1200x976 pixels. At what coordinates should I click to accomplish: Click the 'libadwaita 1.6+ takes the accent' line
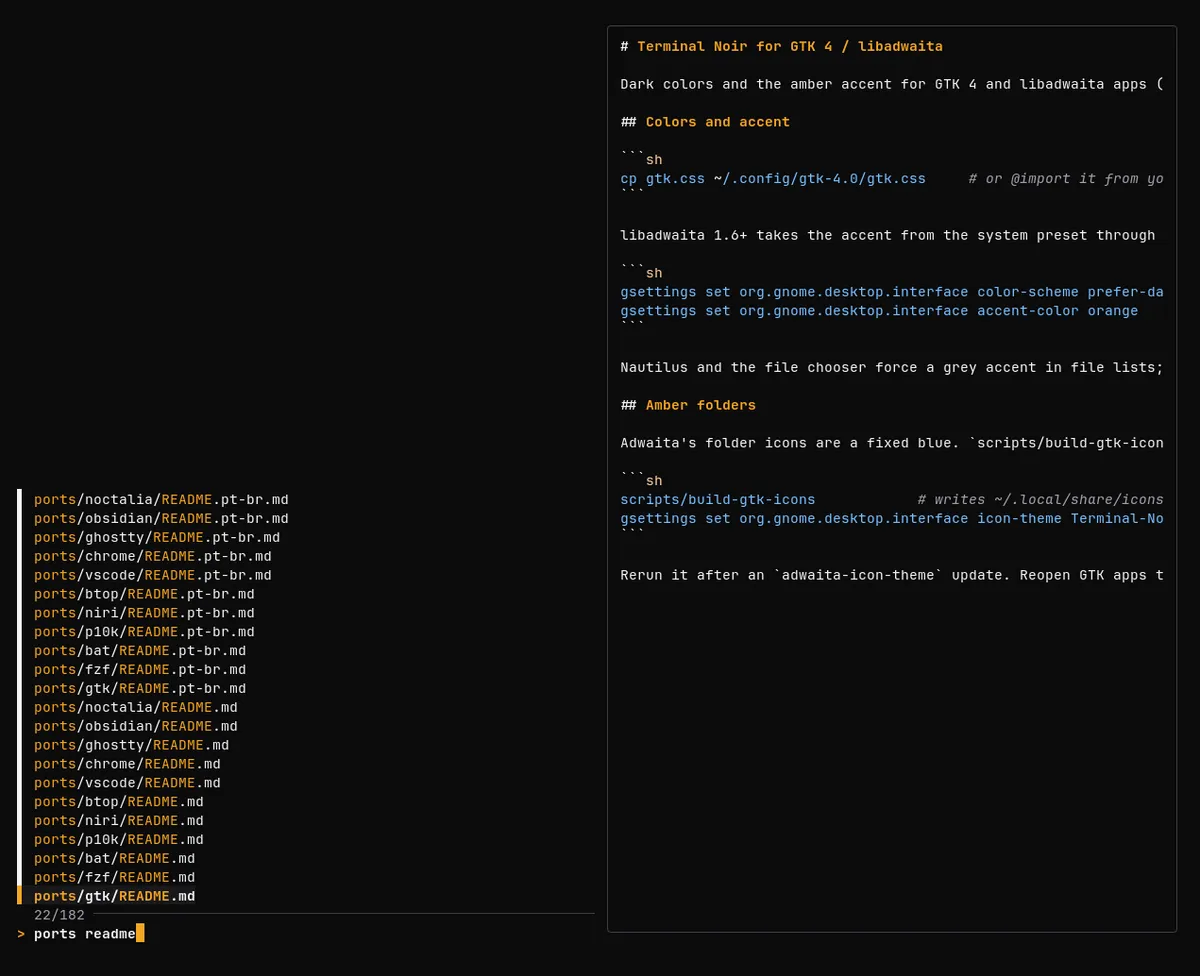click(888, 235)
